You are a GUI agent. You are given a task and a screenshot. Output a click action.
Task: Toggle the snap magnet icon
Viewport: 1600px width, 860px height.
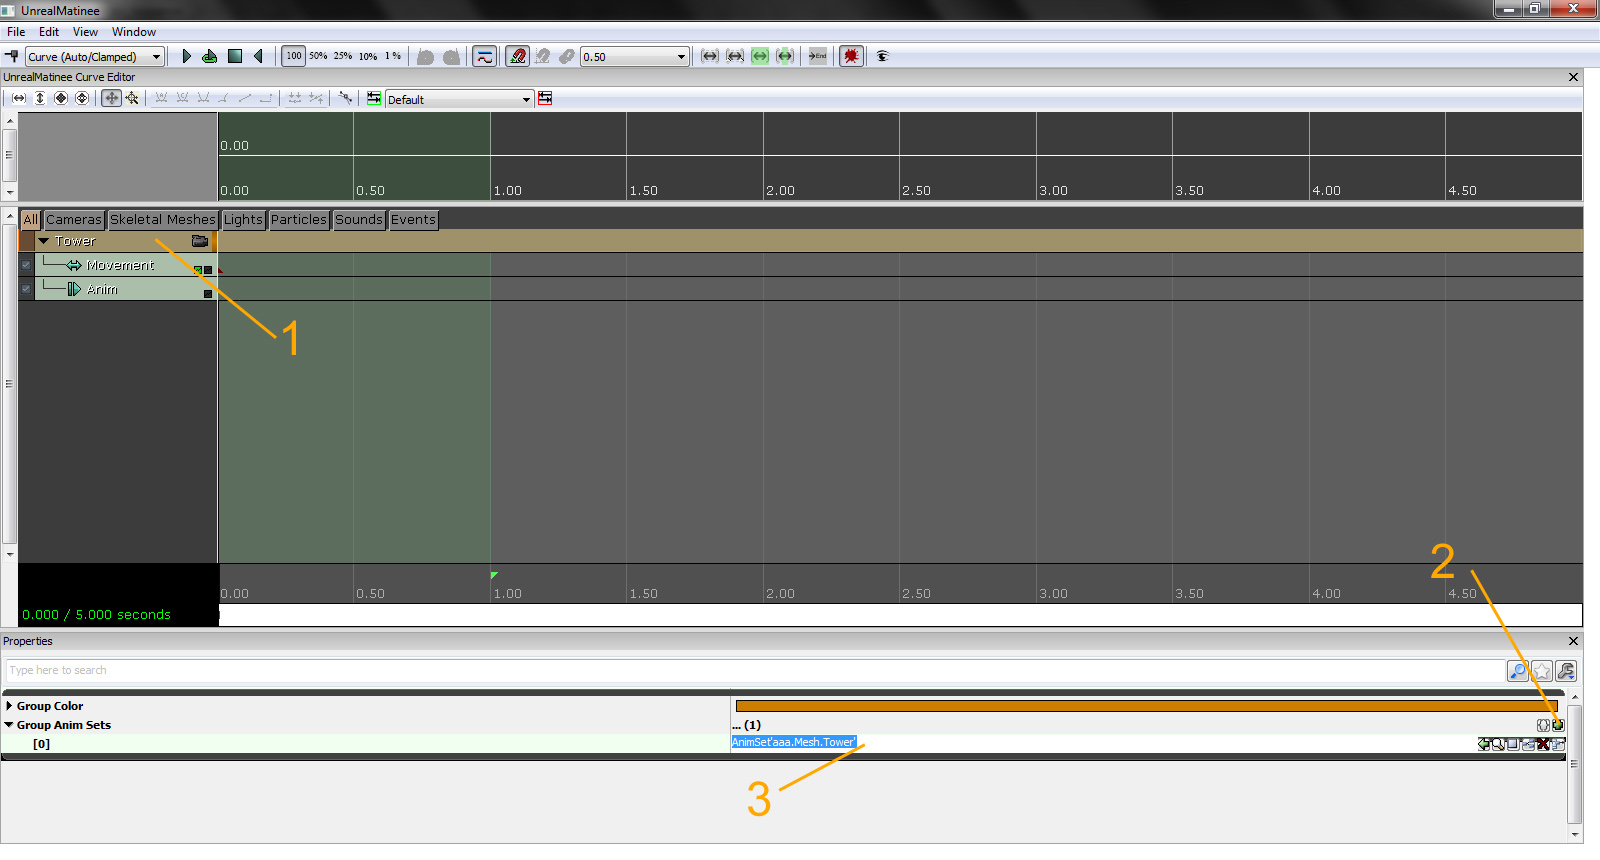point(517,56)
